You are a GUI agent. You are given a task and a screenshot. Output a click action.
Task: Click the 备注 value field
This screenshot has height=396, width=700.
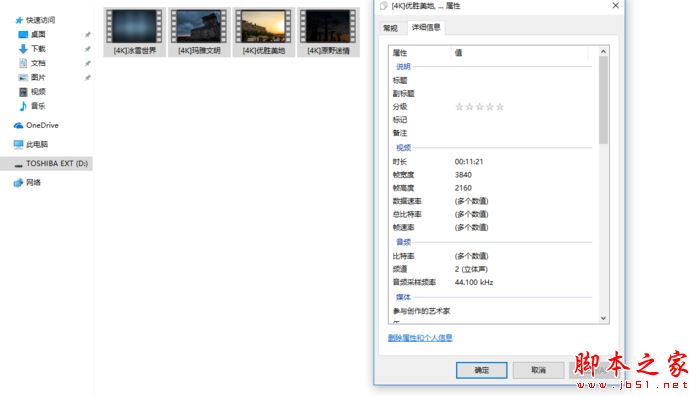pos(522,133)
